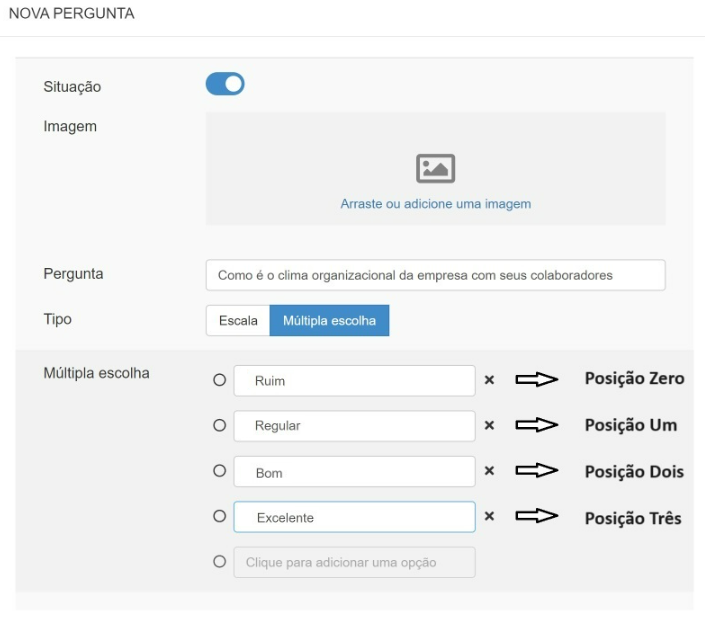This screenshot has width=705, height=620.
Task: Click the image placeholder icon
Action: [x=435, y=169]
